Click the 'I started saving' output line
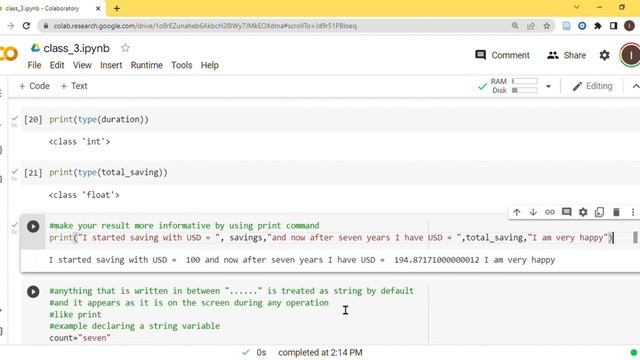Image resolution: width=640 pixels, height=360 pixels. pos(302,260)
